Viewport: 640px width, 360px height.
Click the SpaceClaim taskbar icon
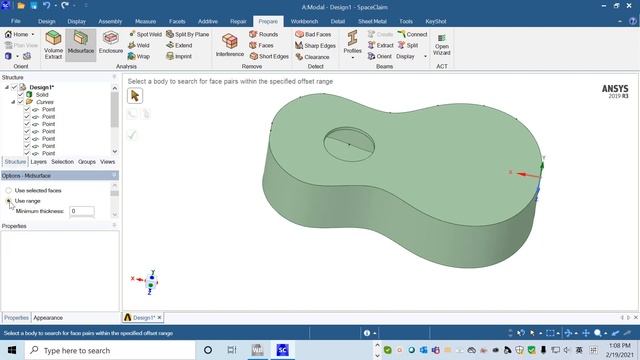(x=282, y=350)
